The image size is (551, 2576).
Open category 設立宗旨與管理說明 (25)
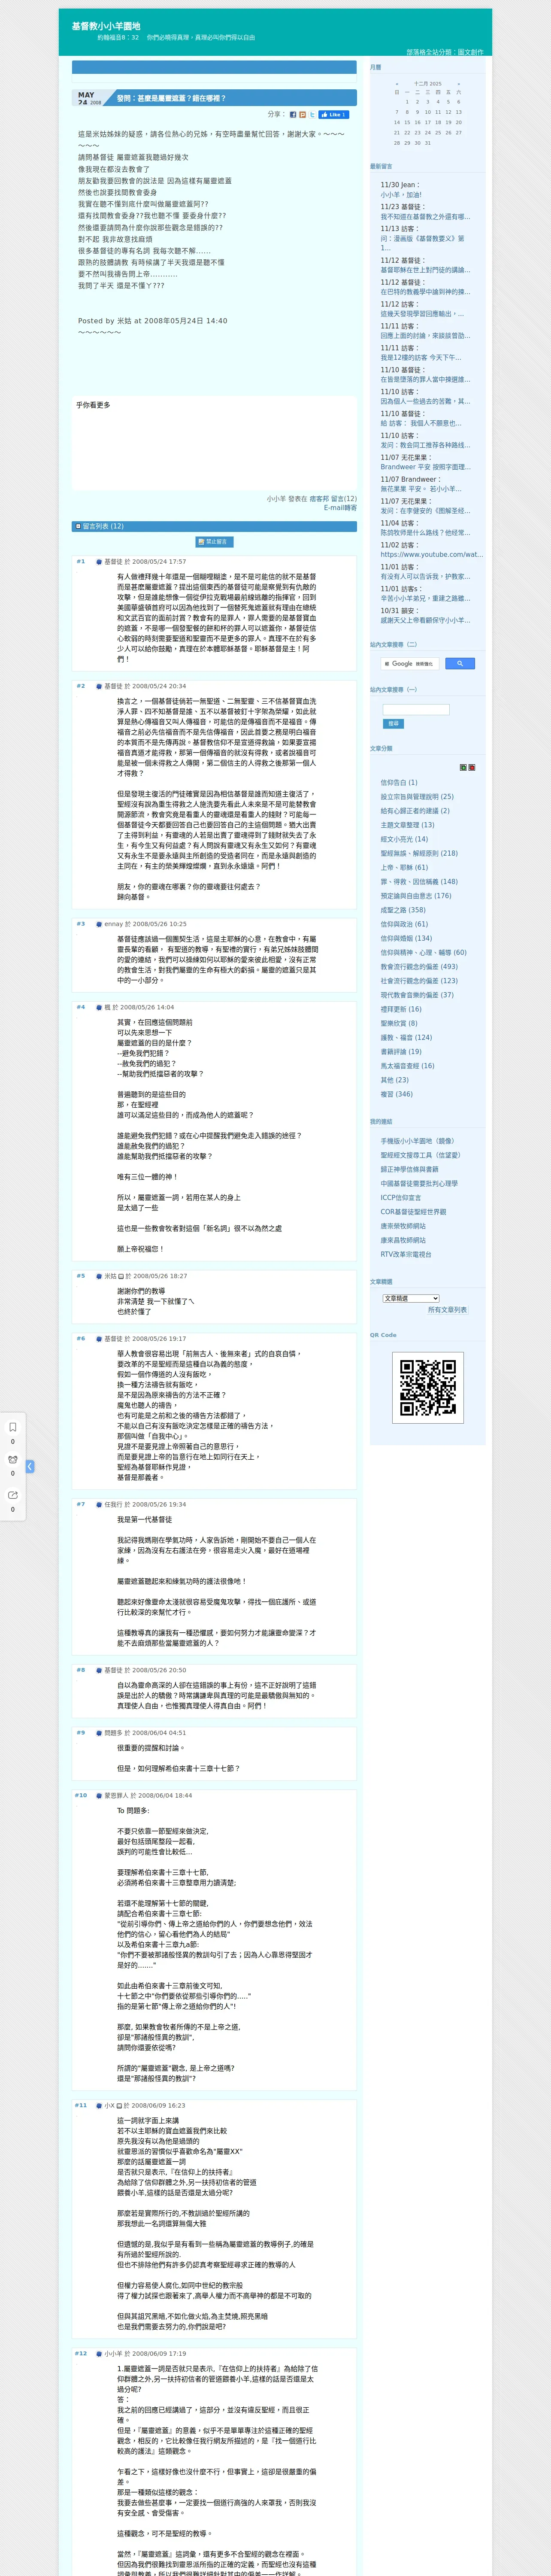417,797
